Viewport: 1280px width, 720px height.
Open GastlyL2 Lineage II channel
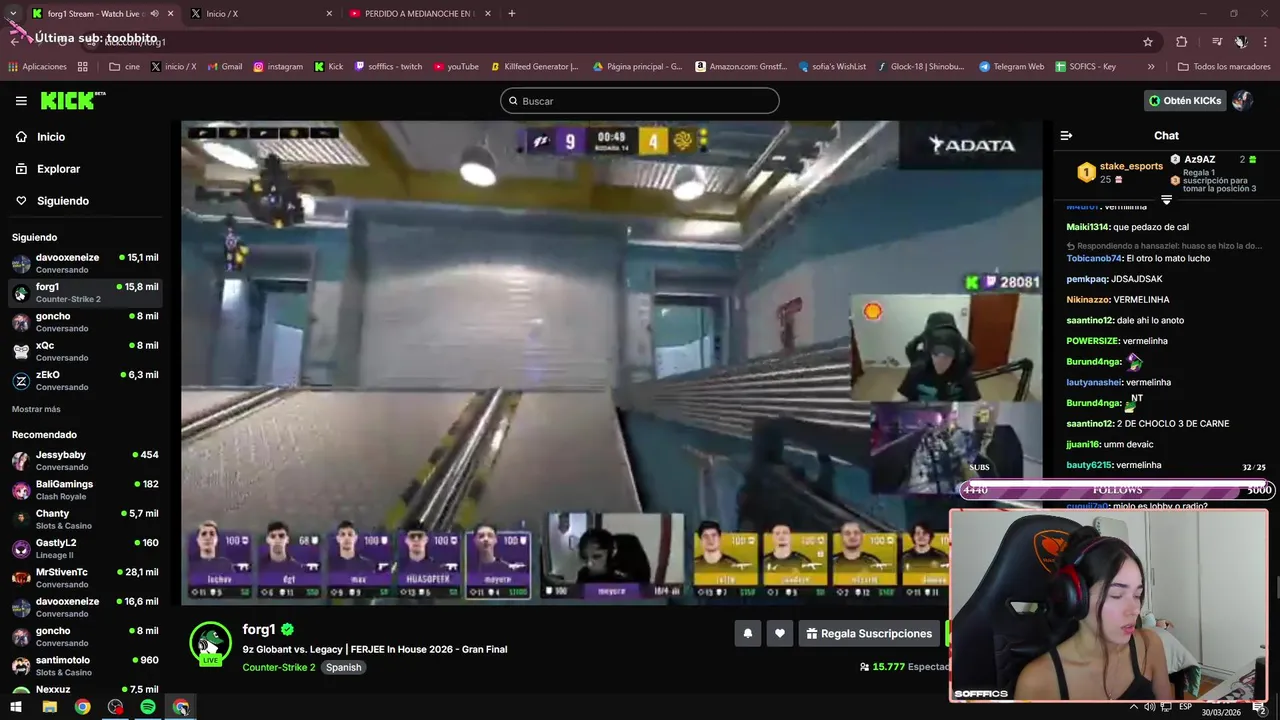(x=85, y=548)
